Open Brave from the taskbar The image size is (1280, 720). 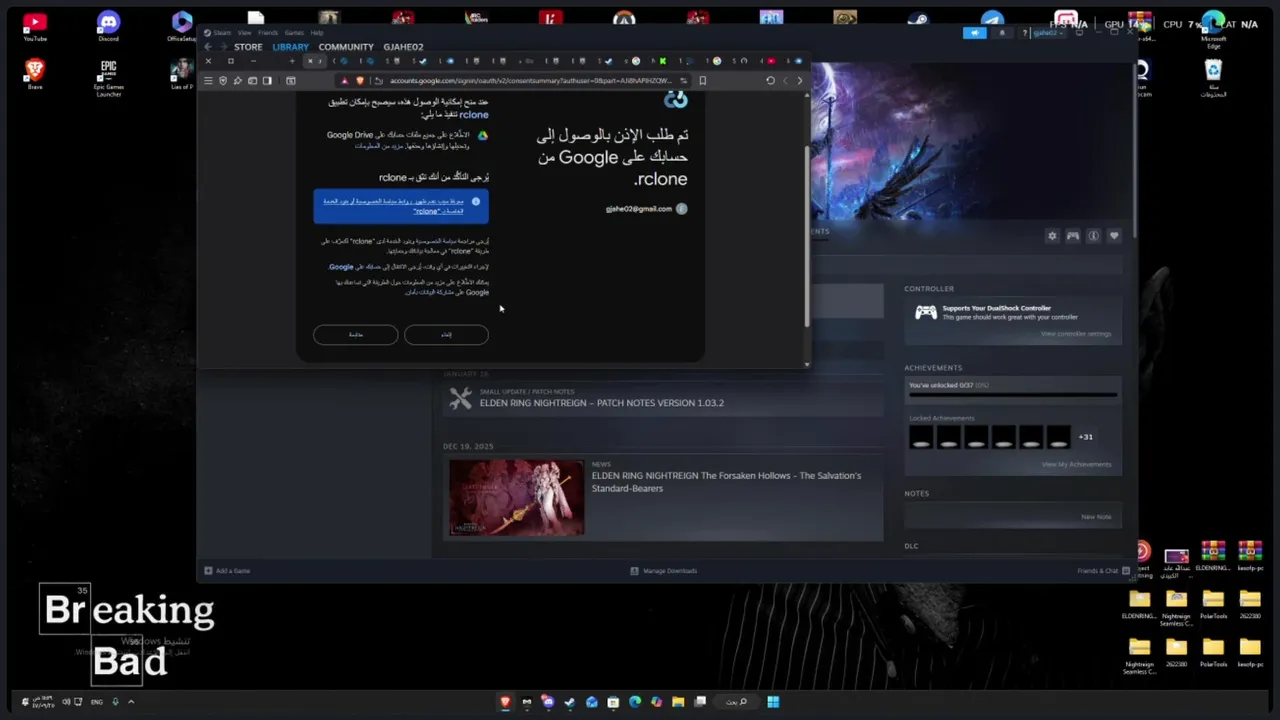pyautogui.click(x=505, y=702)
